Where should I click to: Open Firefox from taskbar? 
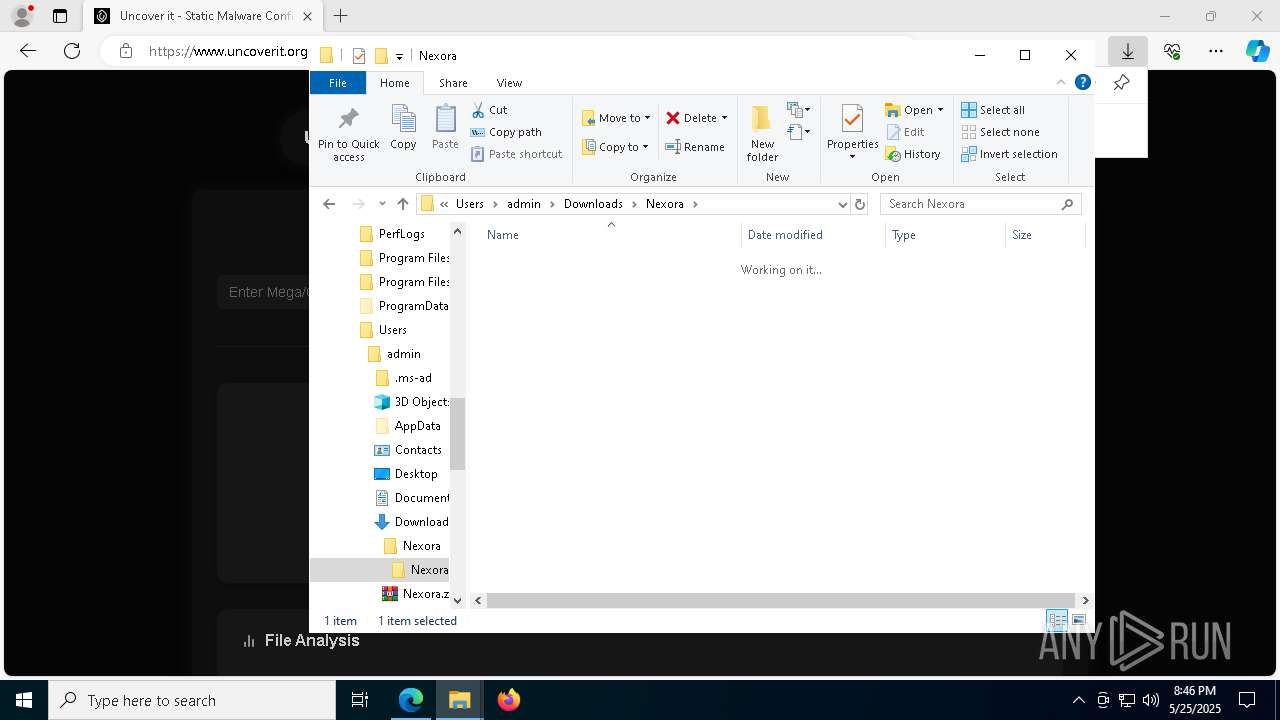508,700
